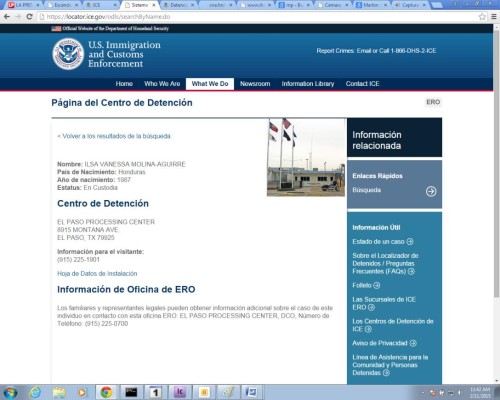Open Las Sucursales de ICE ERO link

[x=384, y=303]
